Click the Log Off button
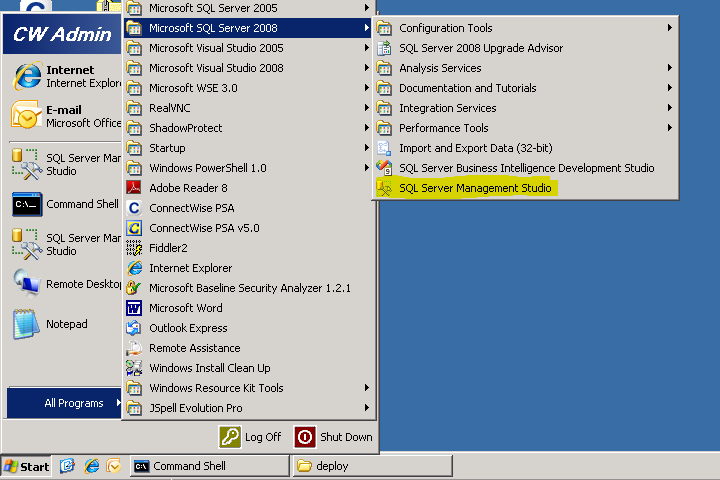The height and width of the screenshot is (480, 720). [251, 437]
